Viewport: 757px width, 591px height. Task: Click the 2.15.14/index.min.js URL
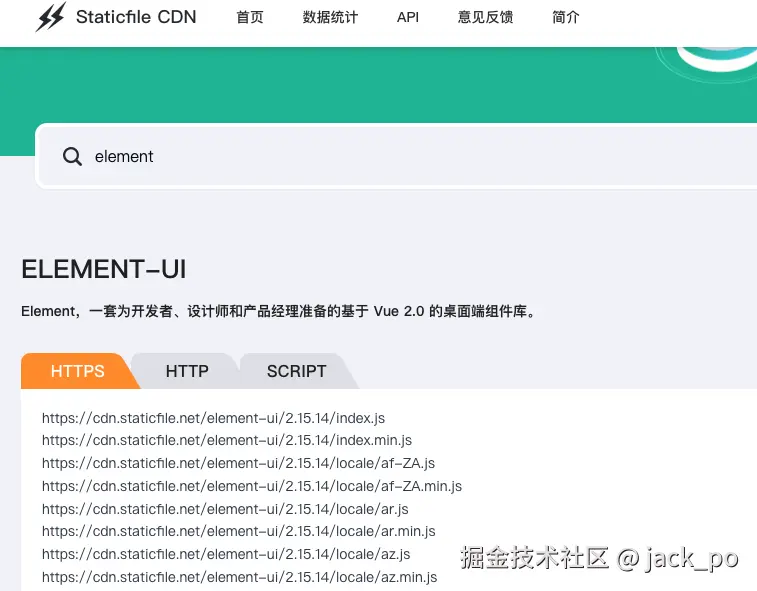[x=227, y=440]
